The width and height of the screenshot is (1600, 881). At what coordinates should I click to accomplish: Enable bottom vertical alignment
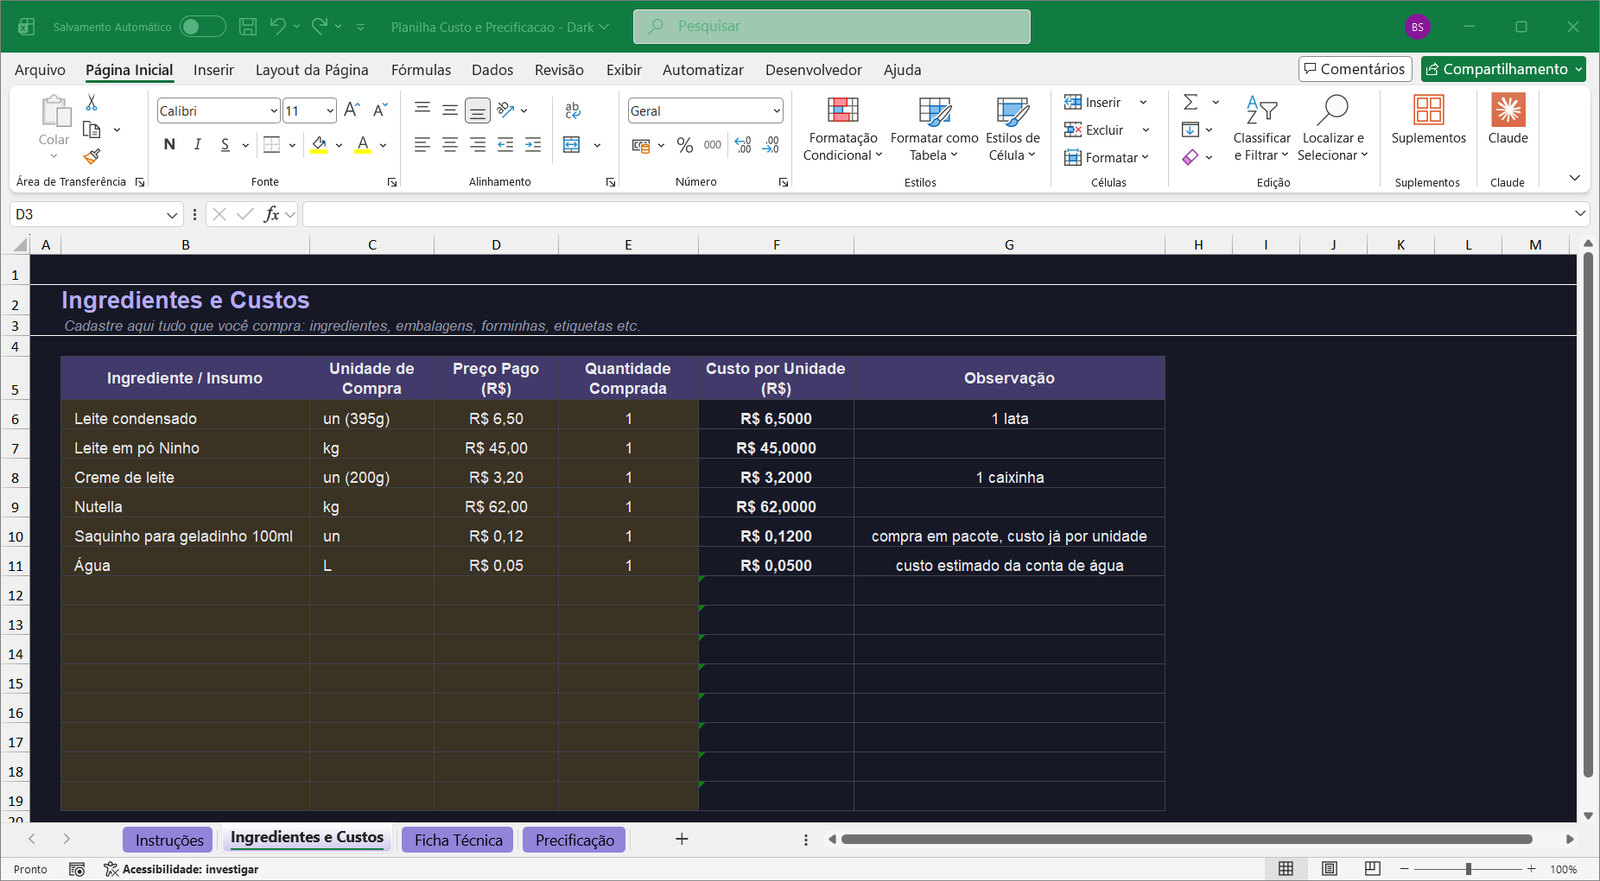click(478, 110)
